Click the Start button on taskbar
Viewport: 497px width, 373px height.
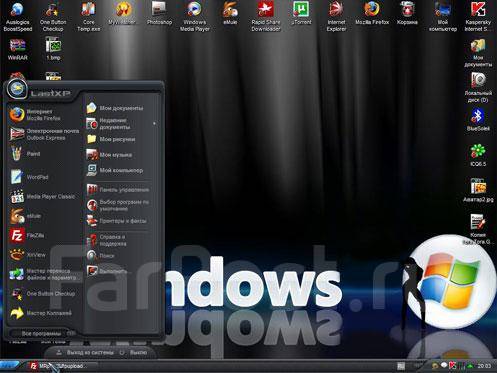point(9,366)
